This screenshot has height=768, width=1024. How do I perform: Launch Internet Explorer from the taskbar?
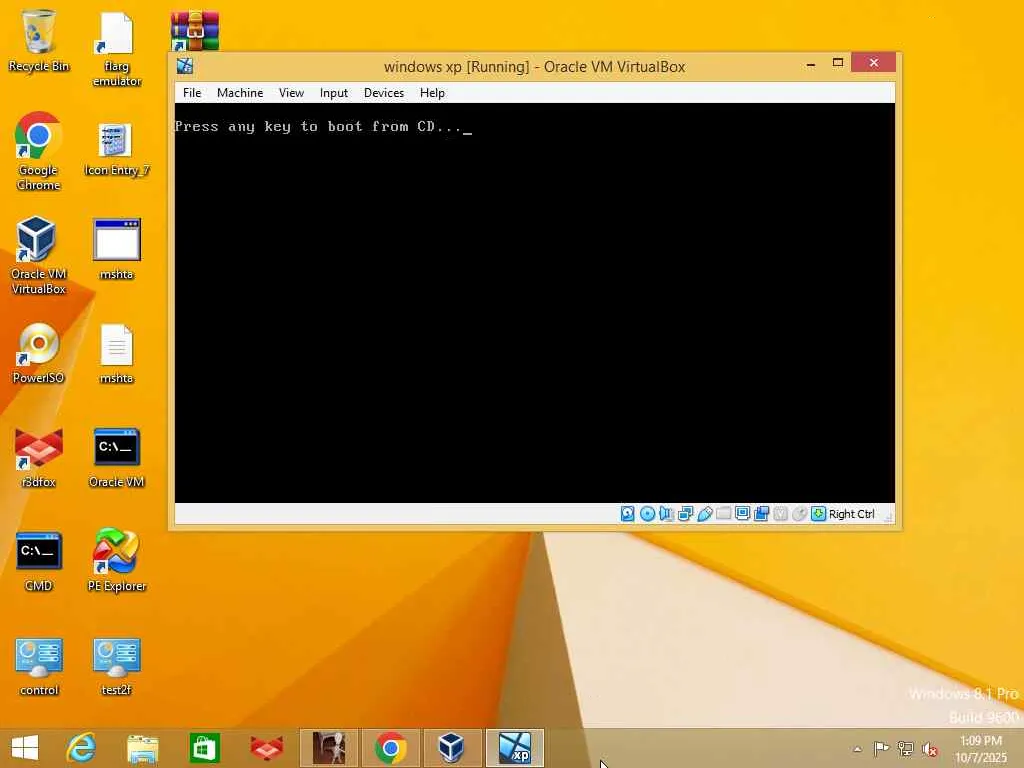tap(81, 748)
